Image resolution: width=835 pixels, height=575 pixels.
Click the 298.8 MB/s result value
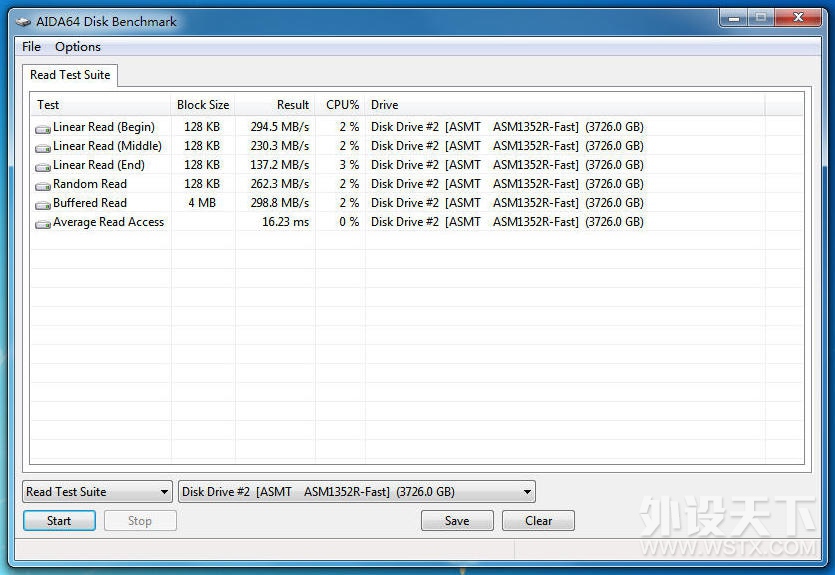(x=280, y=203)
